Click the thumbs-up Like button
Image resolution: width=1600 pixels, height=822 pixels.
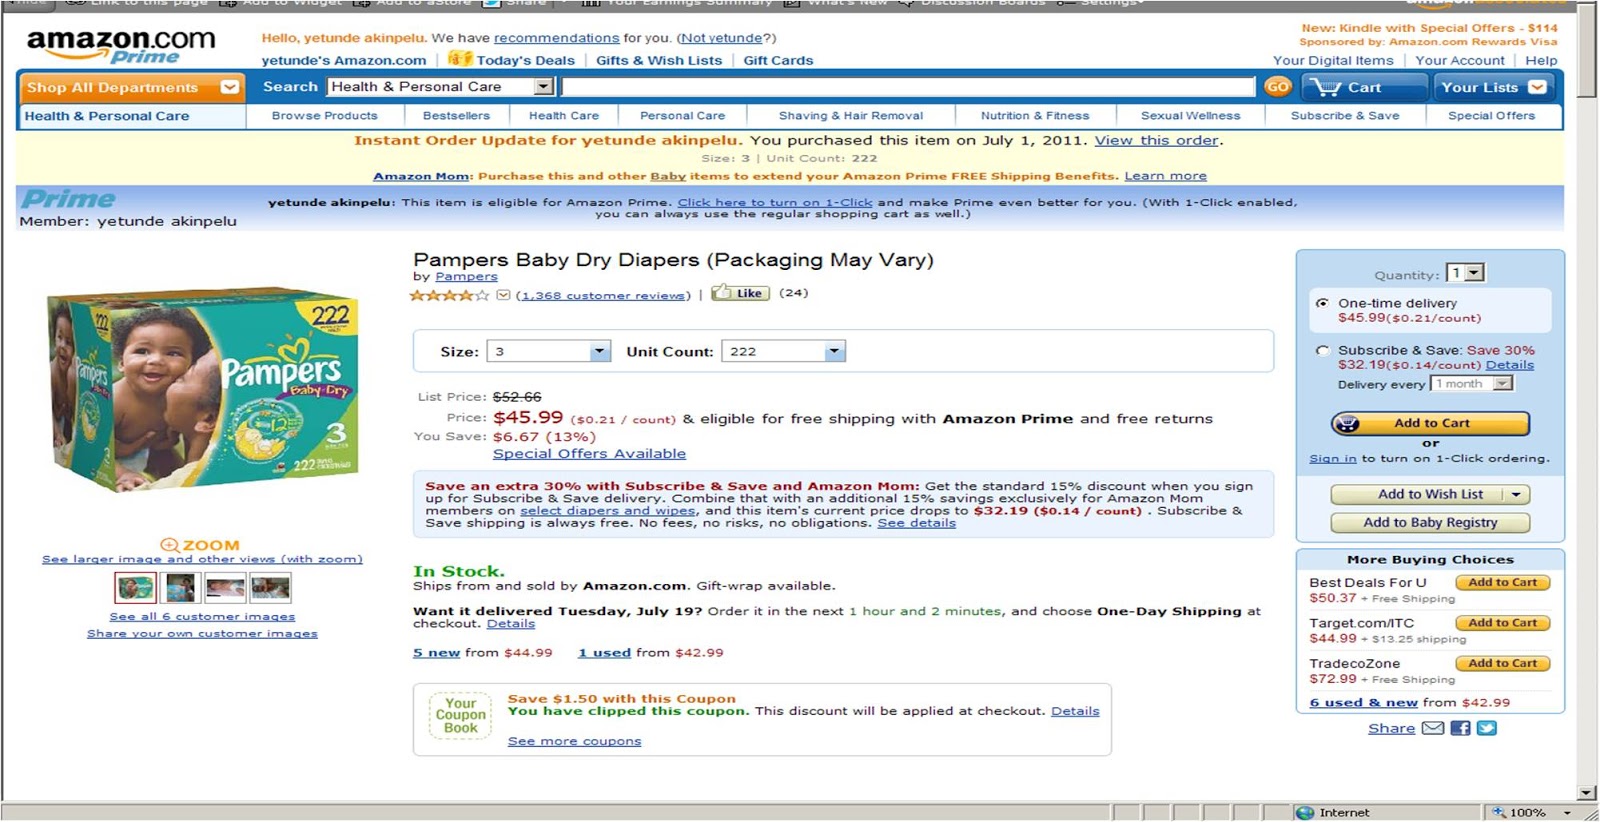[x=740, y=293]
